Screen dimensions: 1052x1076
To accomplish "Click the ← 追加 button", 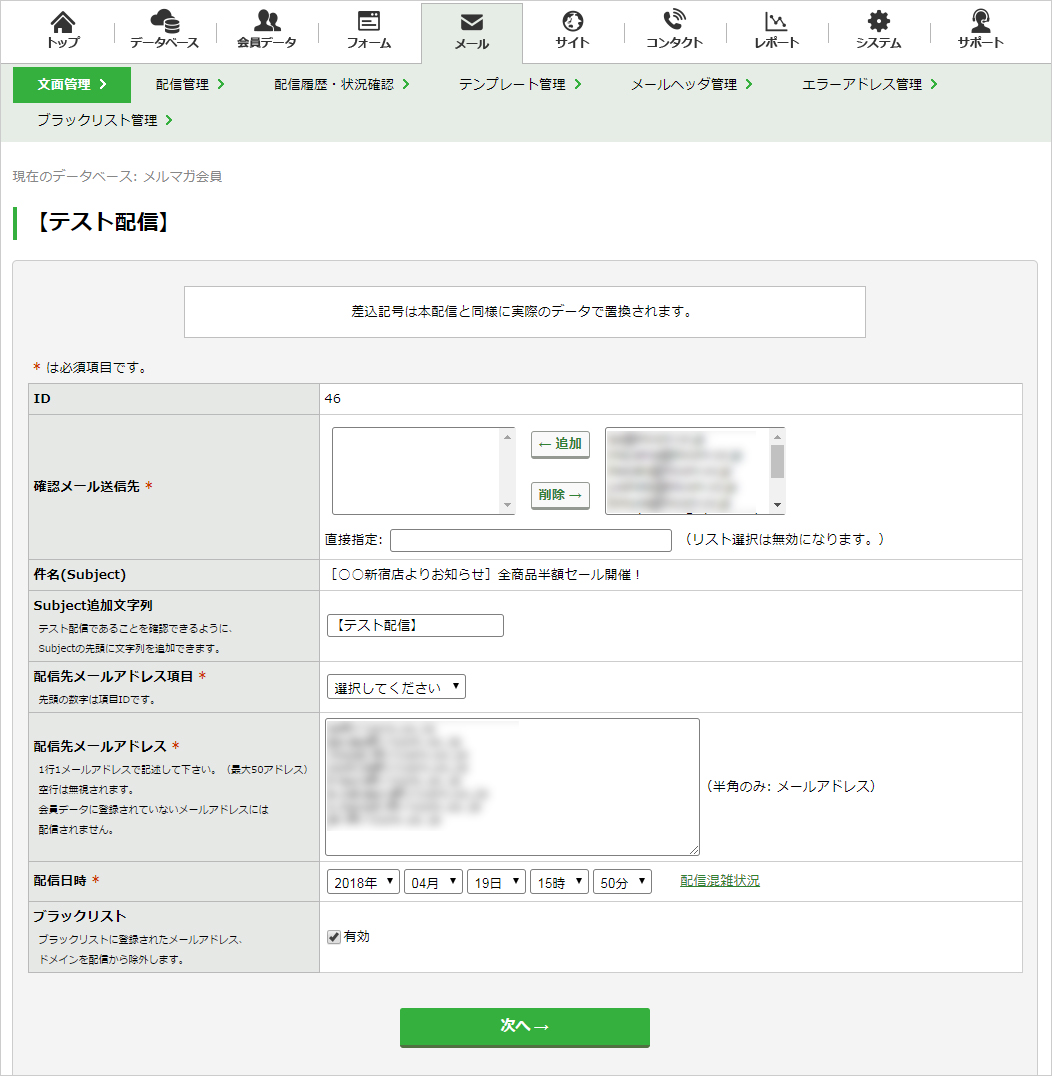I will (560, 444).
